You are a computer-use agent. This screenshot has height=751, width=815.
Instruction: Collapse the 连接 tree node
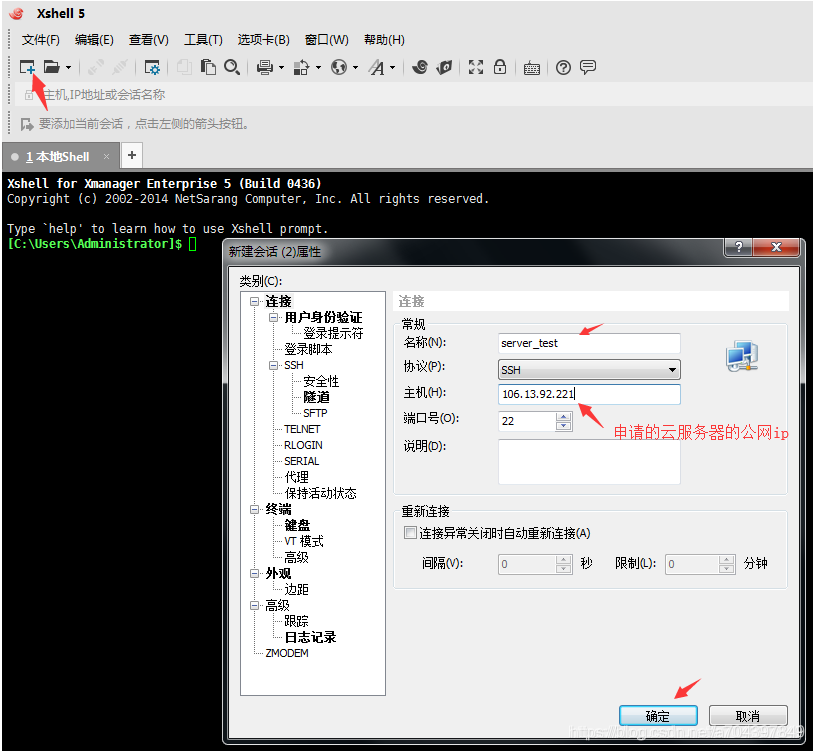tap(254, 301)
